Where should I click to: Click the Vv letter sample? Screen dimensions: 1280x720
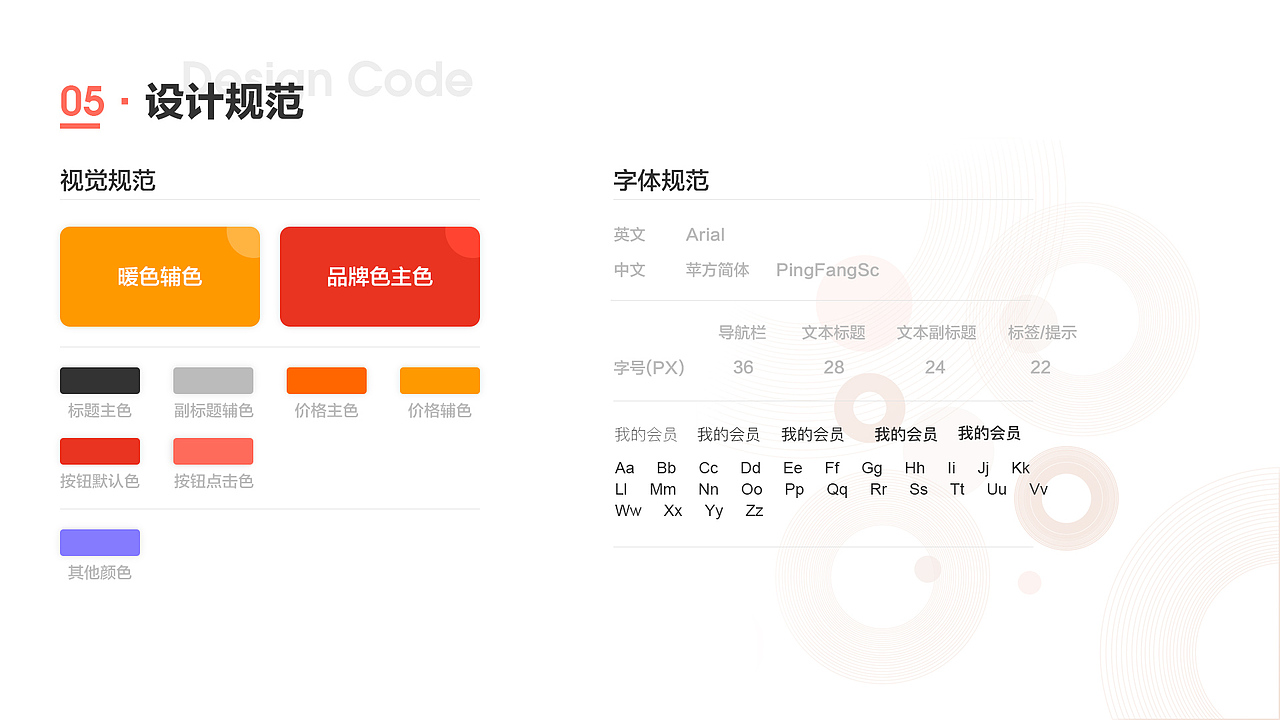[x=1039, y=490]
